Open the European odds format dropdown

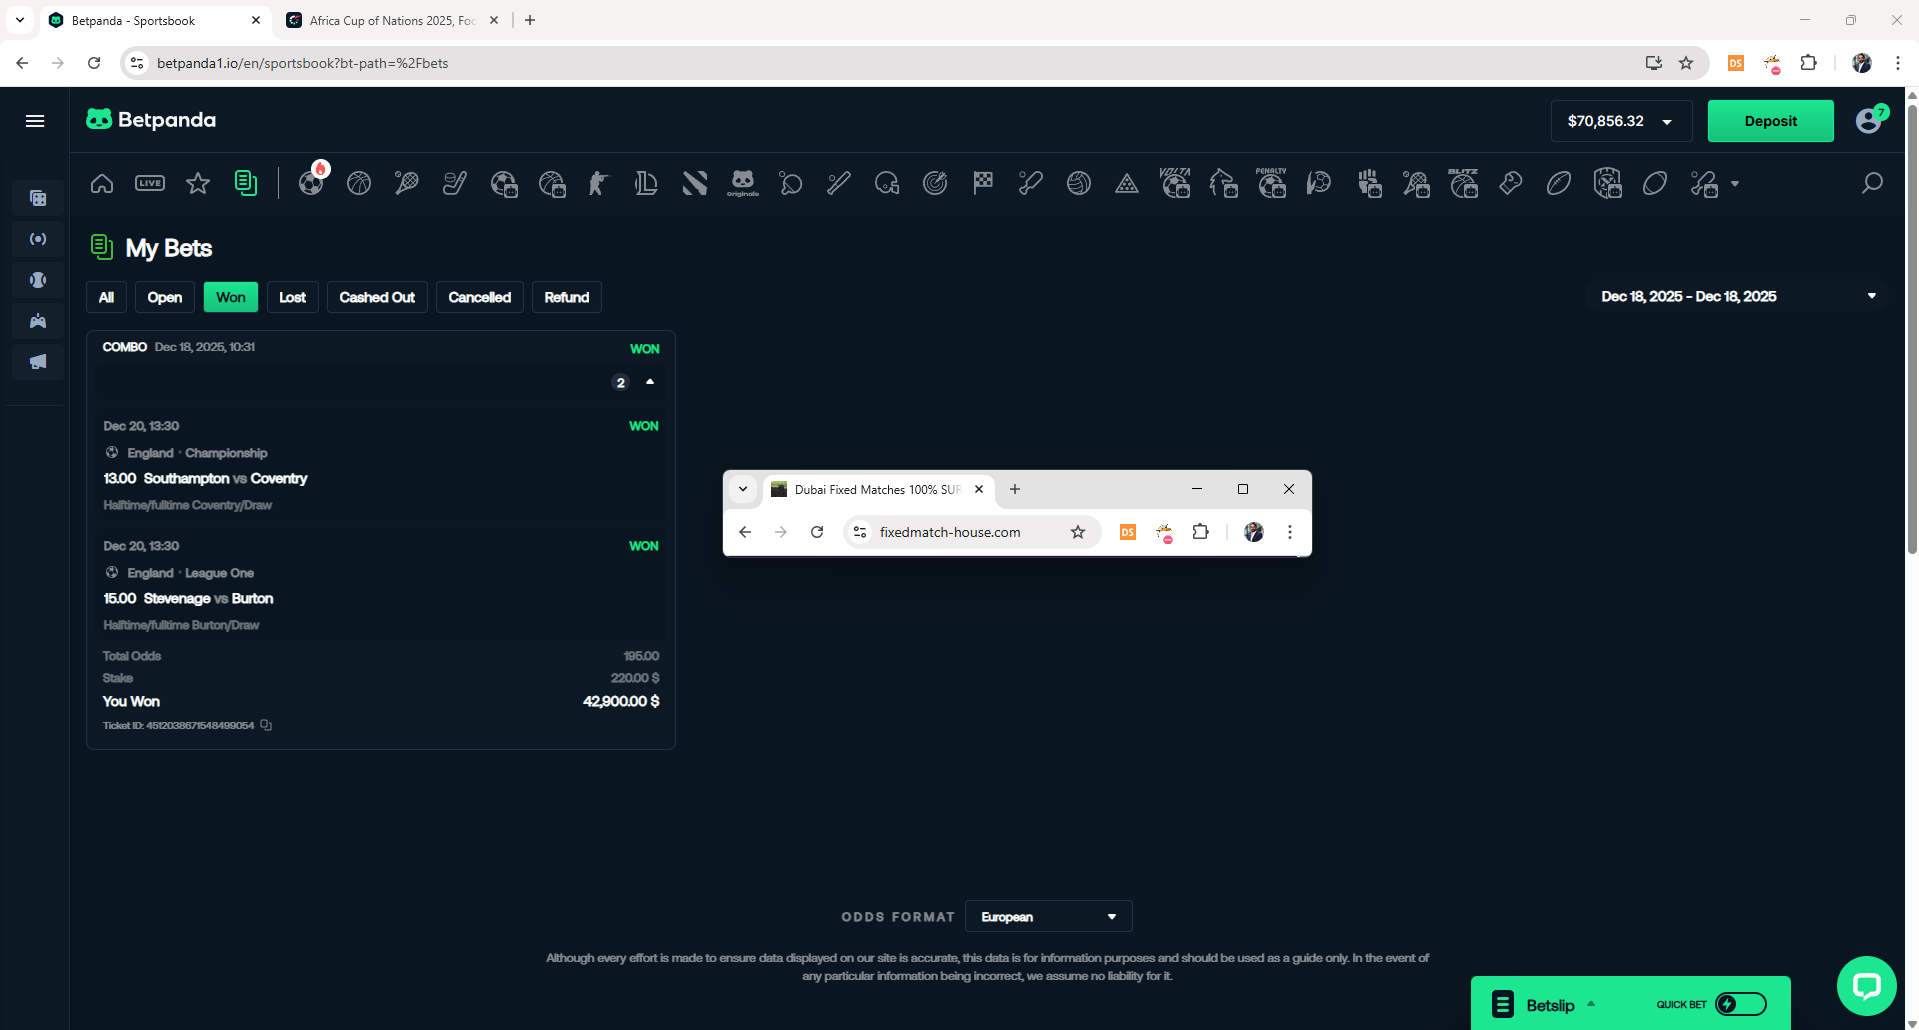point(1048,917)
